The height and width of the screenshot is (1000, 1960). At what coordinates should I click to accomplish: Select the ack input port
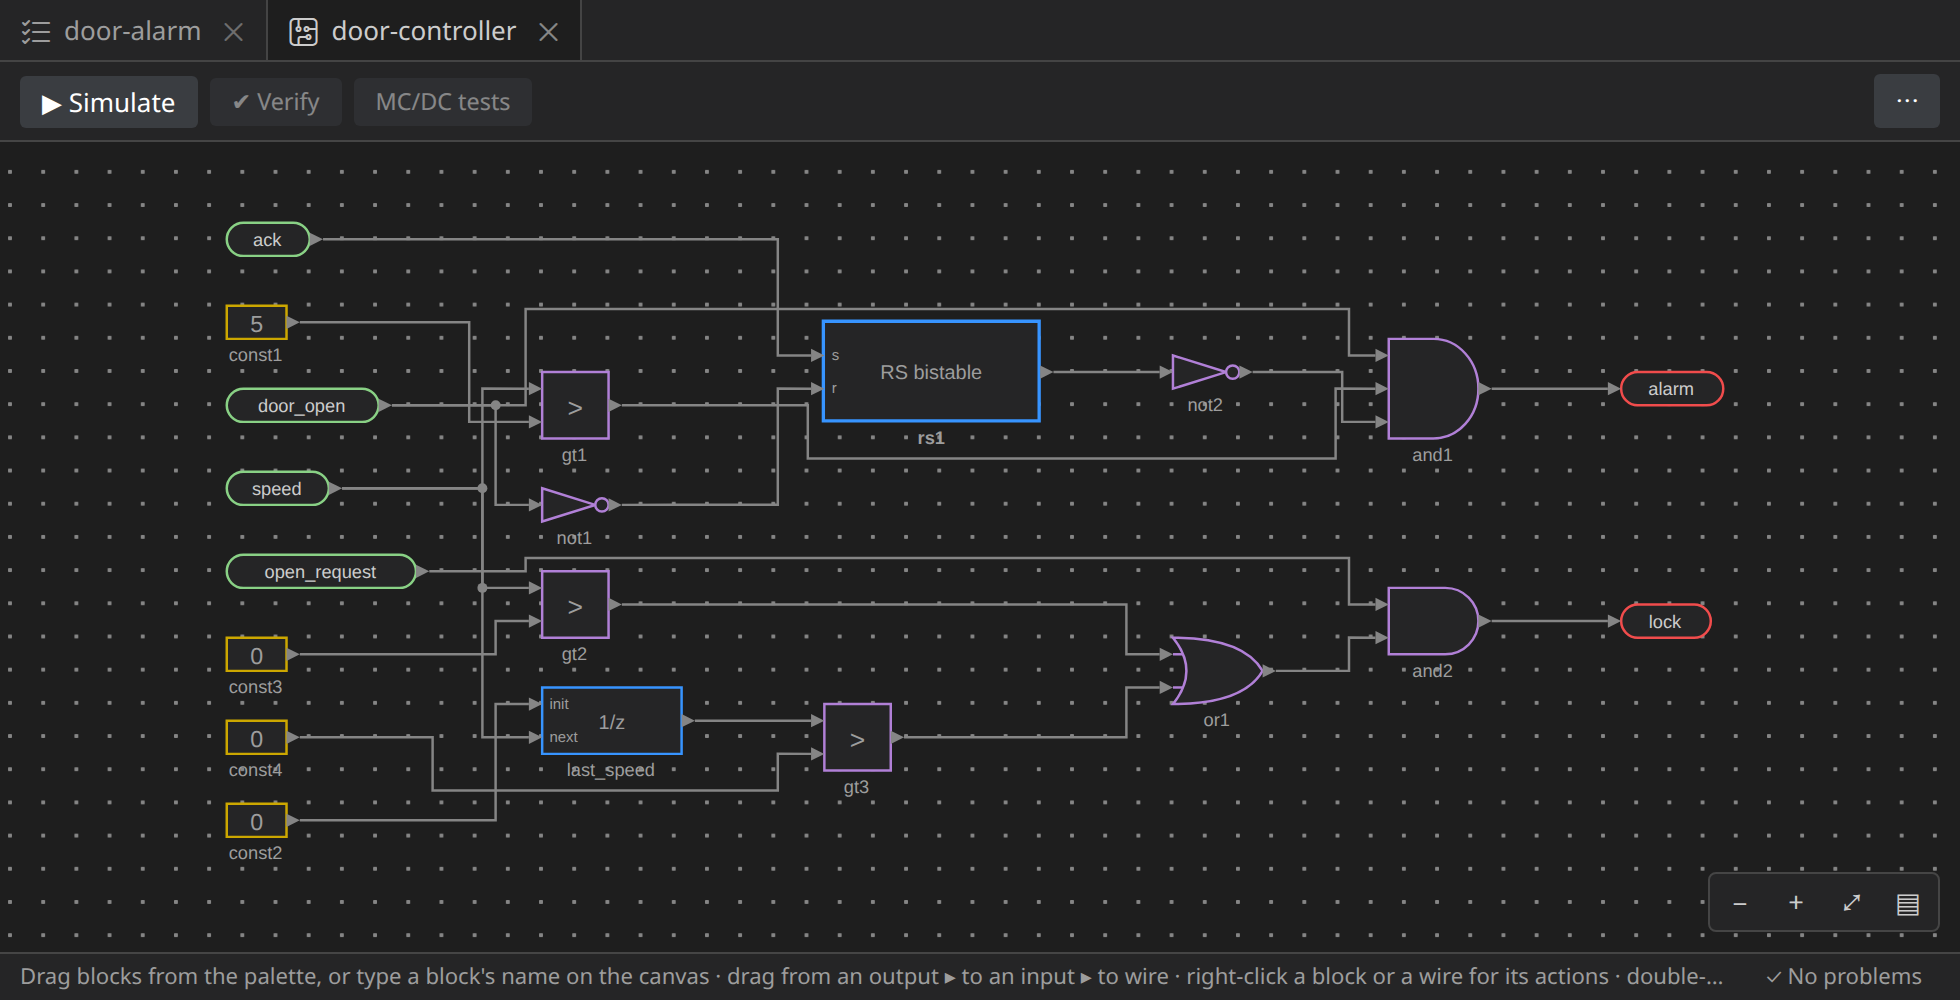(268, 239)
